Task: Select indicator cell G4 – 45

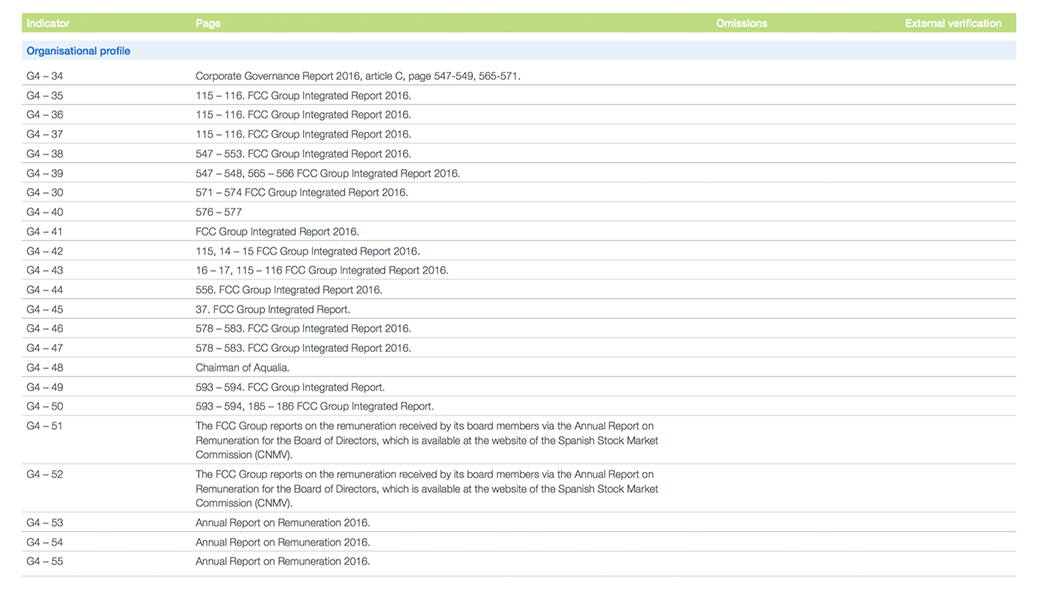Action: tap(44, 310)
